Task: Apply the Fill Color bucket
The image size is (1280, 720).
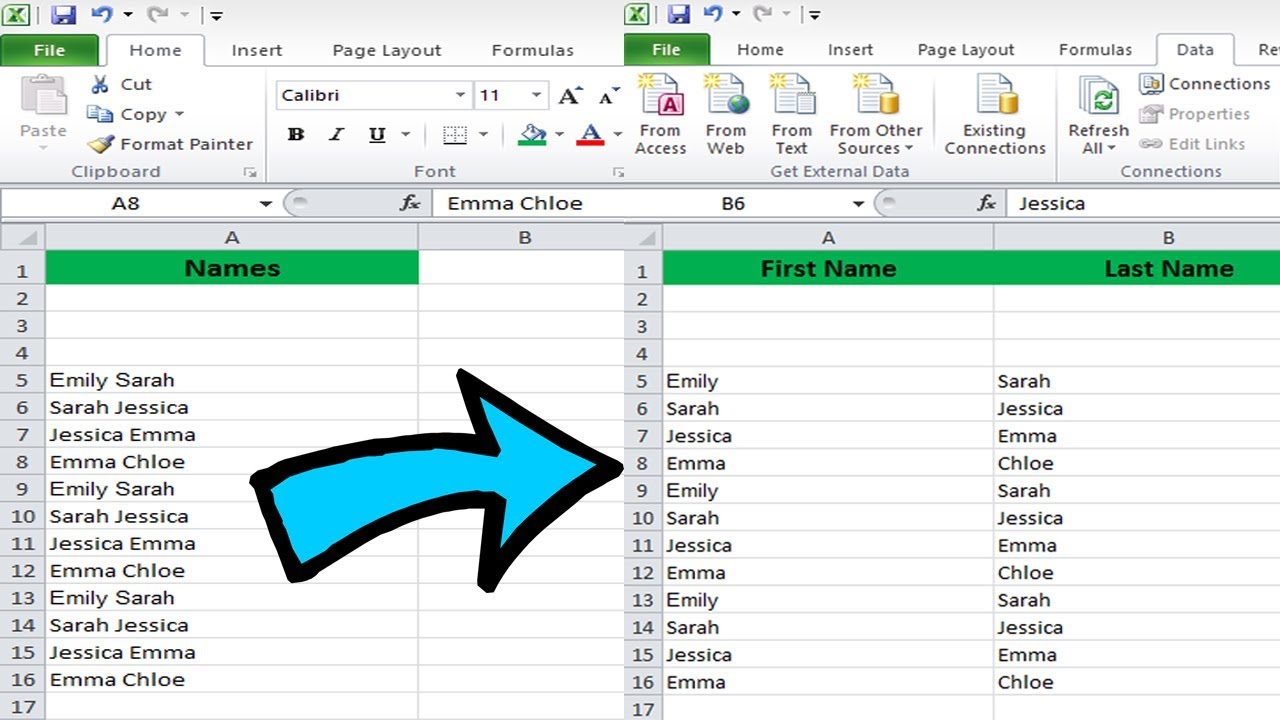Action: pyautogui.click(x=533, y=135)
